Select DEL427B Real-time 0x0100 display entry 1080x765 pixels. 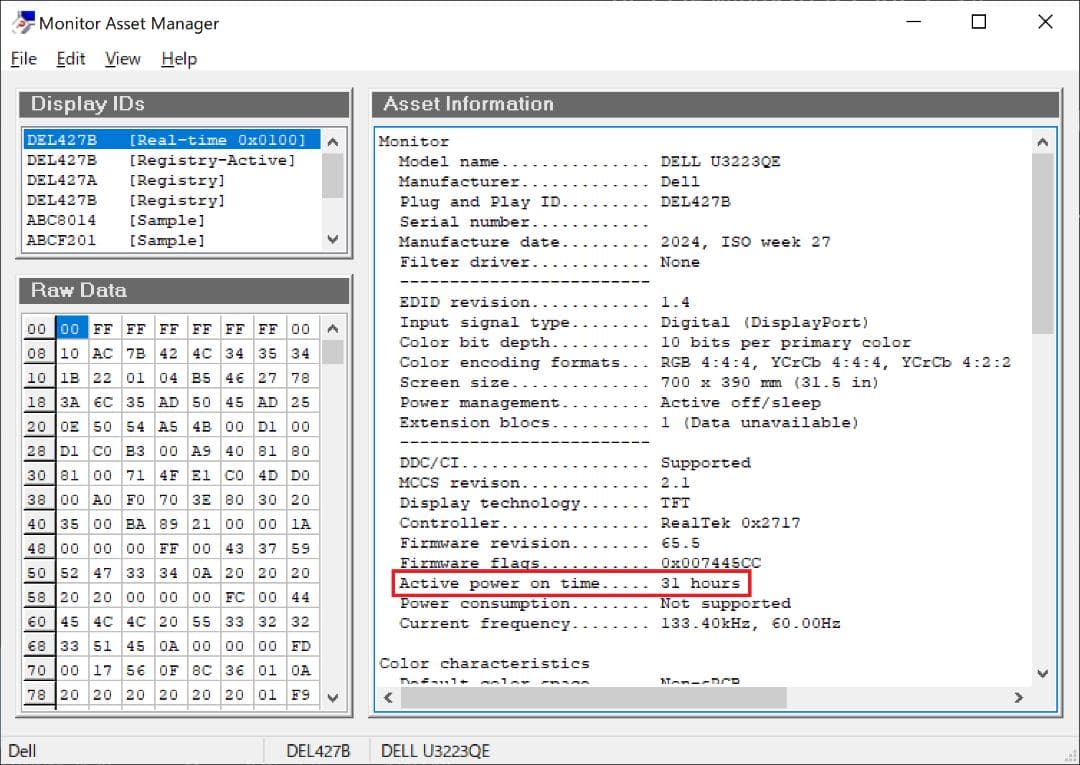coord(172,140)
